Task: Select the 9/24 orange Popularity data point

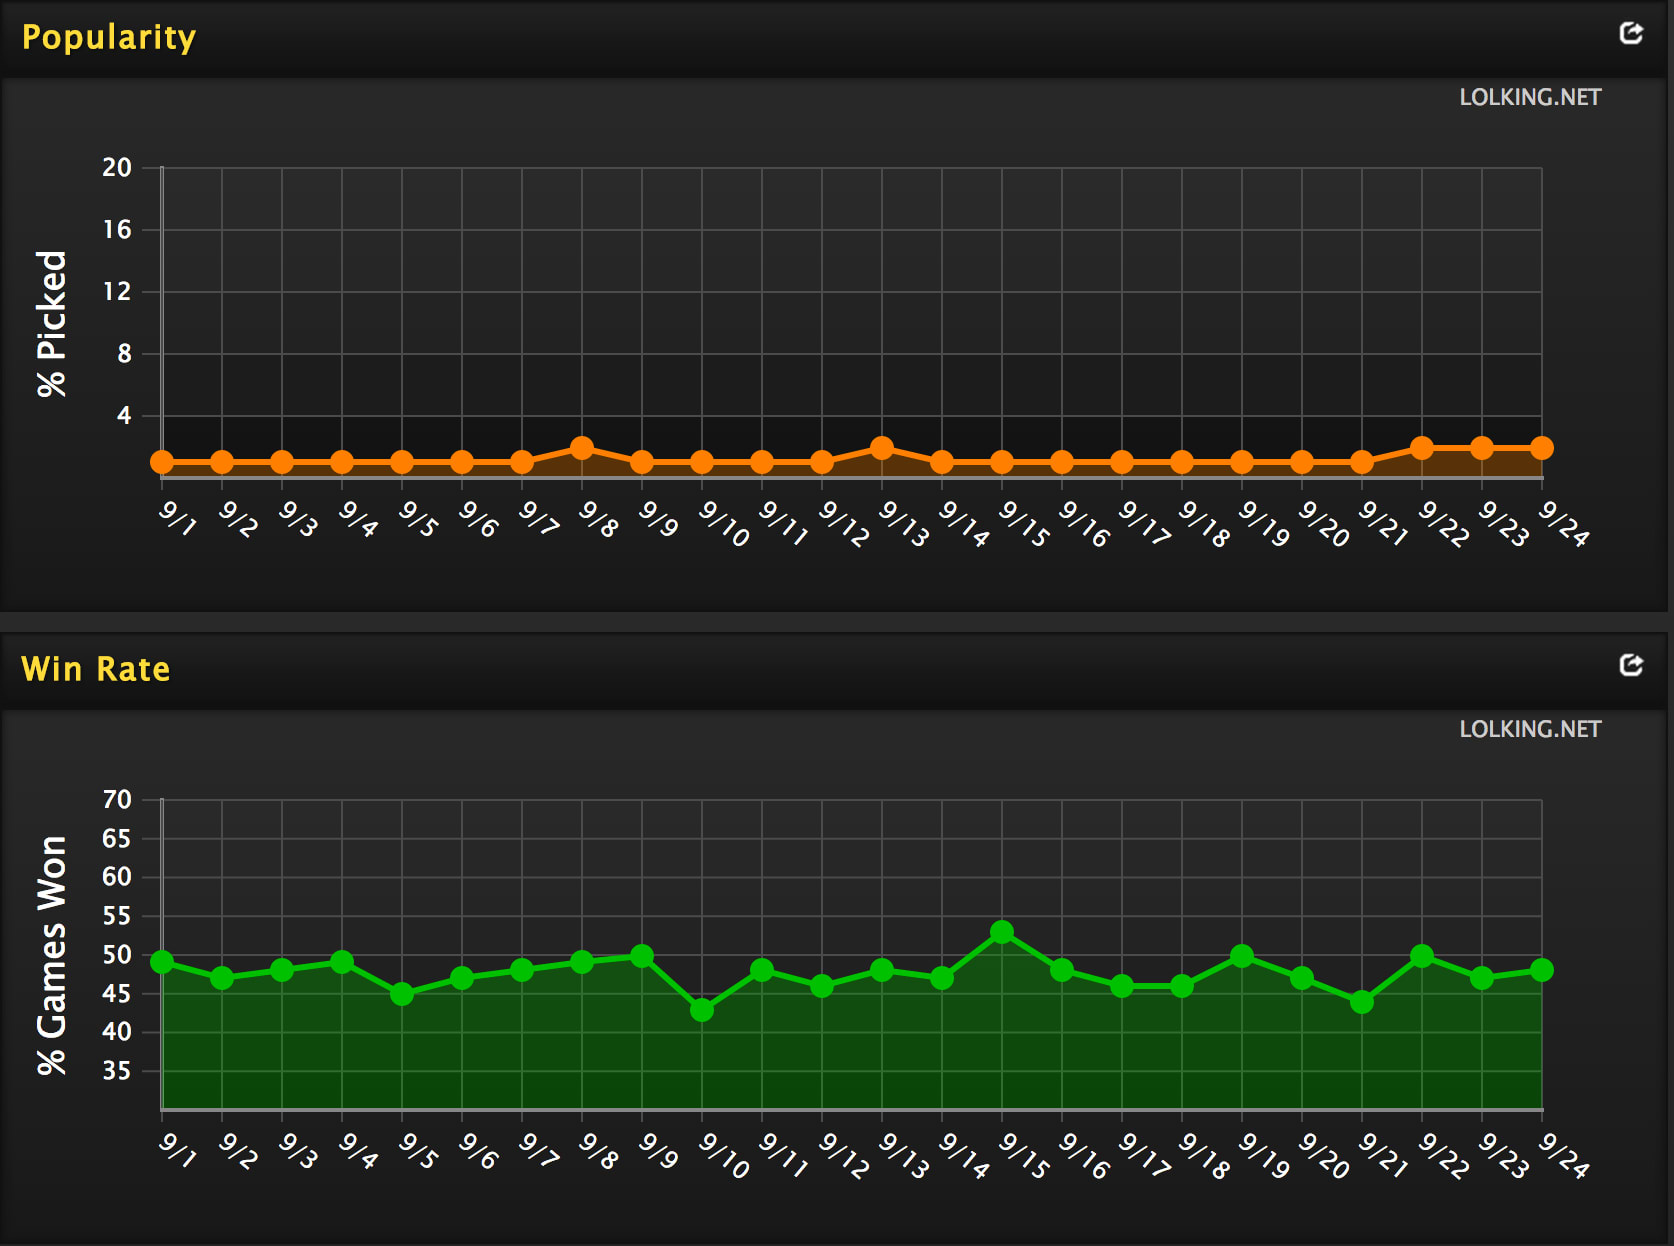Action: click(x=1541, y=448)
